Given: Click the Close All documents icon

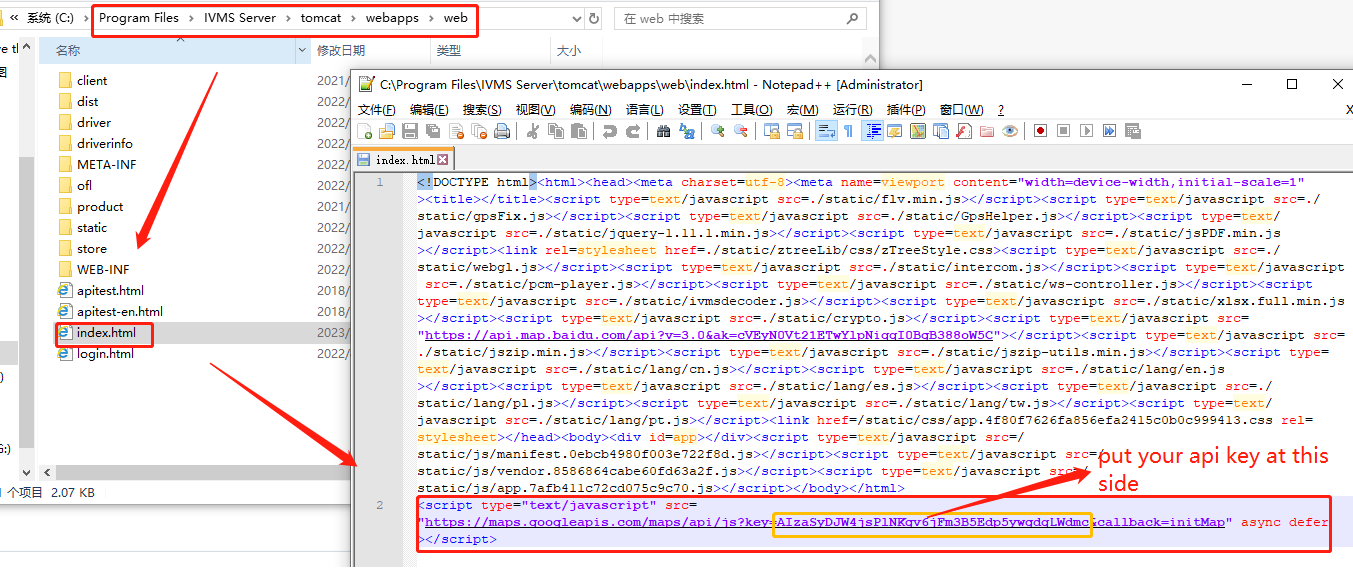Looking at the screenshot, I should coord(479,131).
